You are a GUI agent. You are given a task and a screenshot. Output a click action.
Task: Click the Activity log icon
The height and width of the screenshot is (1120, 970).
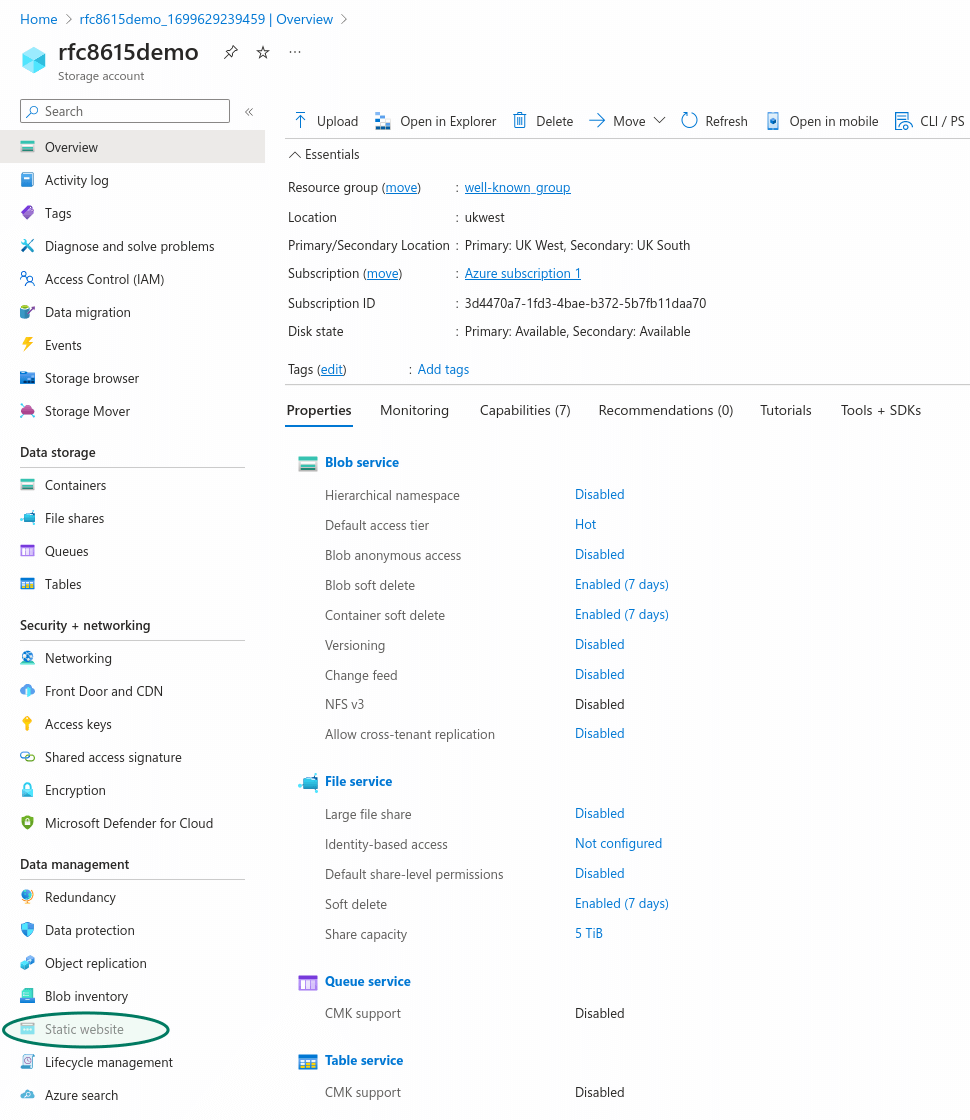(28, 180)
